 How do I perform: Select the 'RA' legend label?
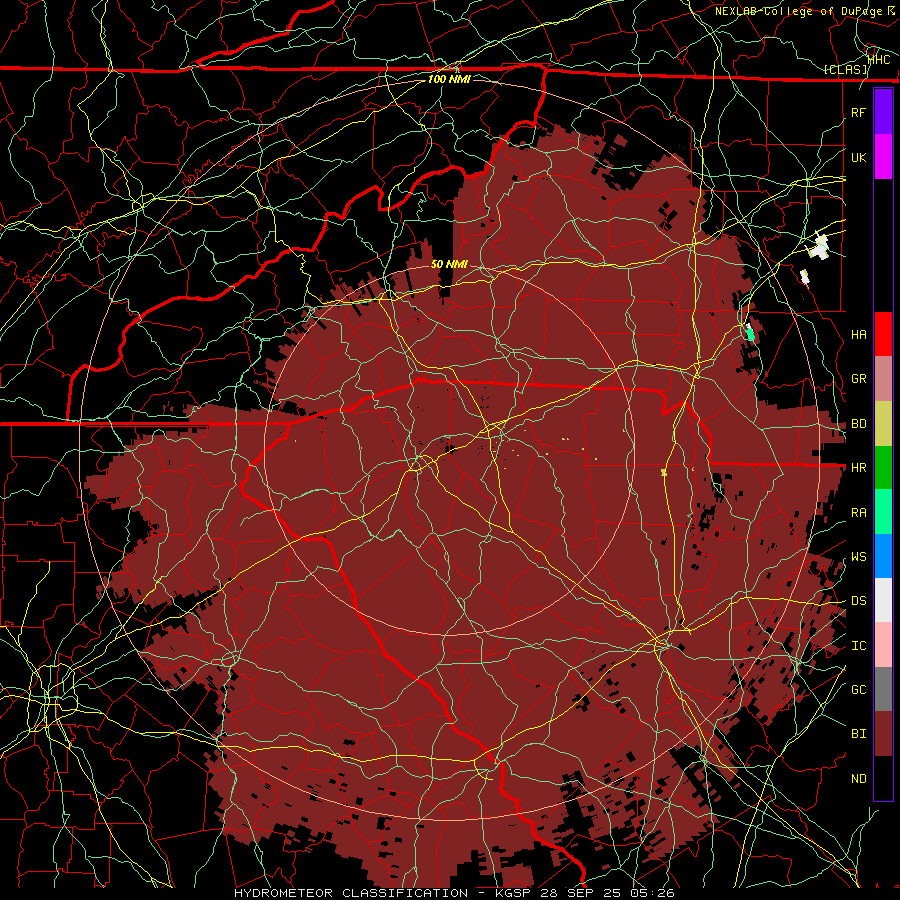click(x=858, y=513)
